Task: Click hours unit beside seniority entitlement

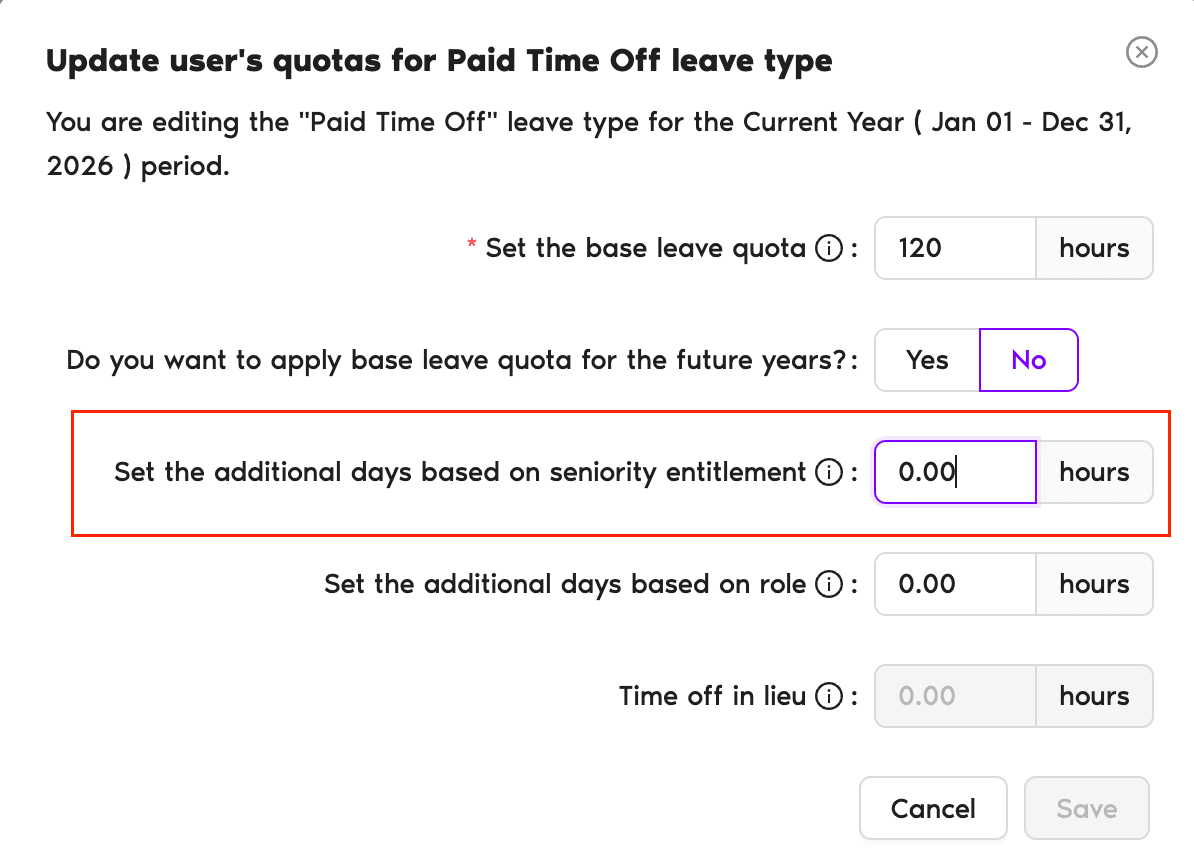Action: (1094, 472)
